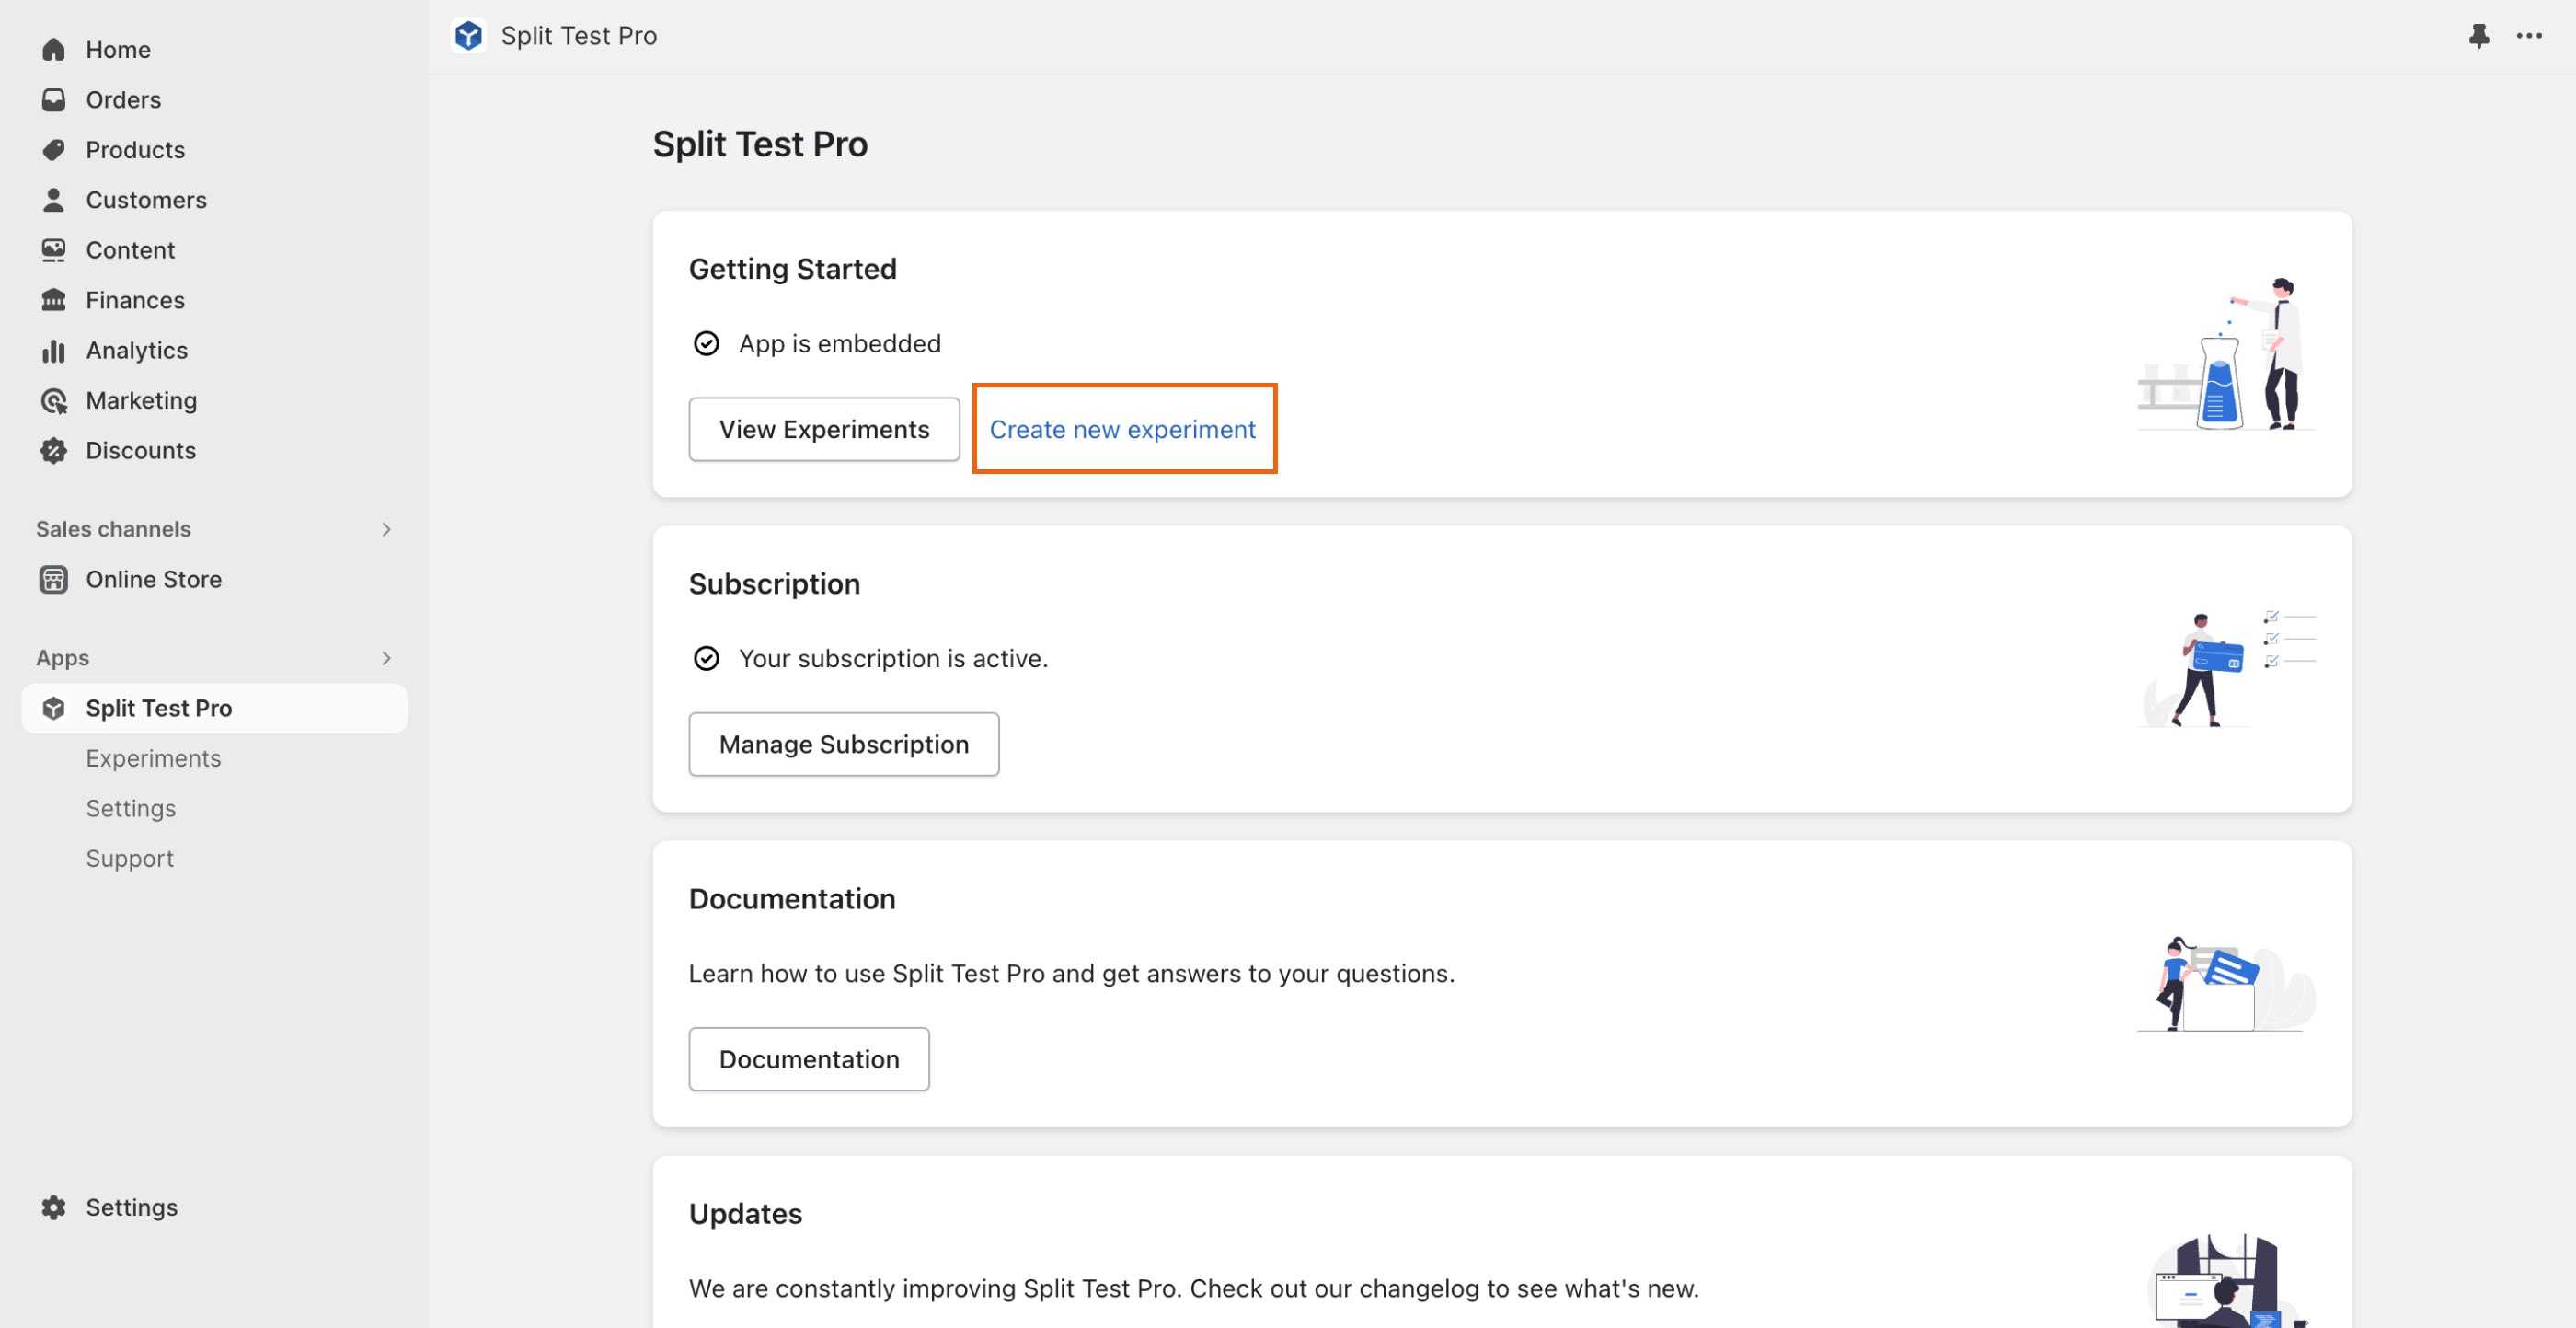Click the Analytics bar chart icon
Screen dimensions: 2576x1328
click(54, 350)
